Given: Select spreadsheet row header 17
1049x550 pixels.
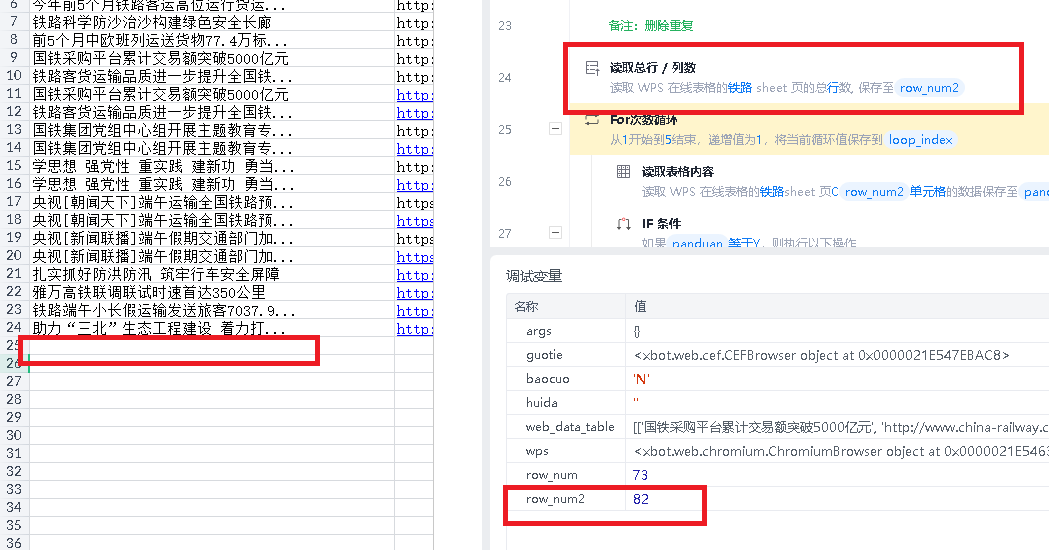Looking at the screenshot, I should [x=14, y=202].
